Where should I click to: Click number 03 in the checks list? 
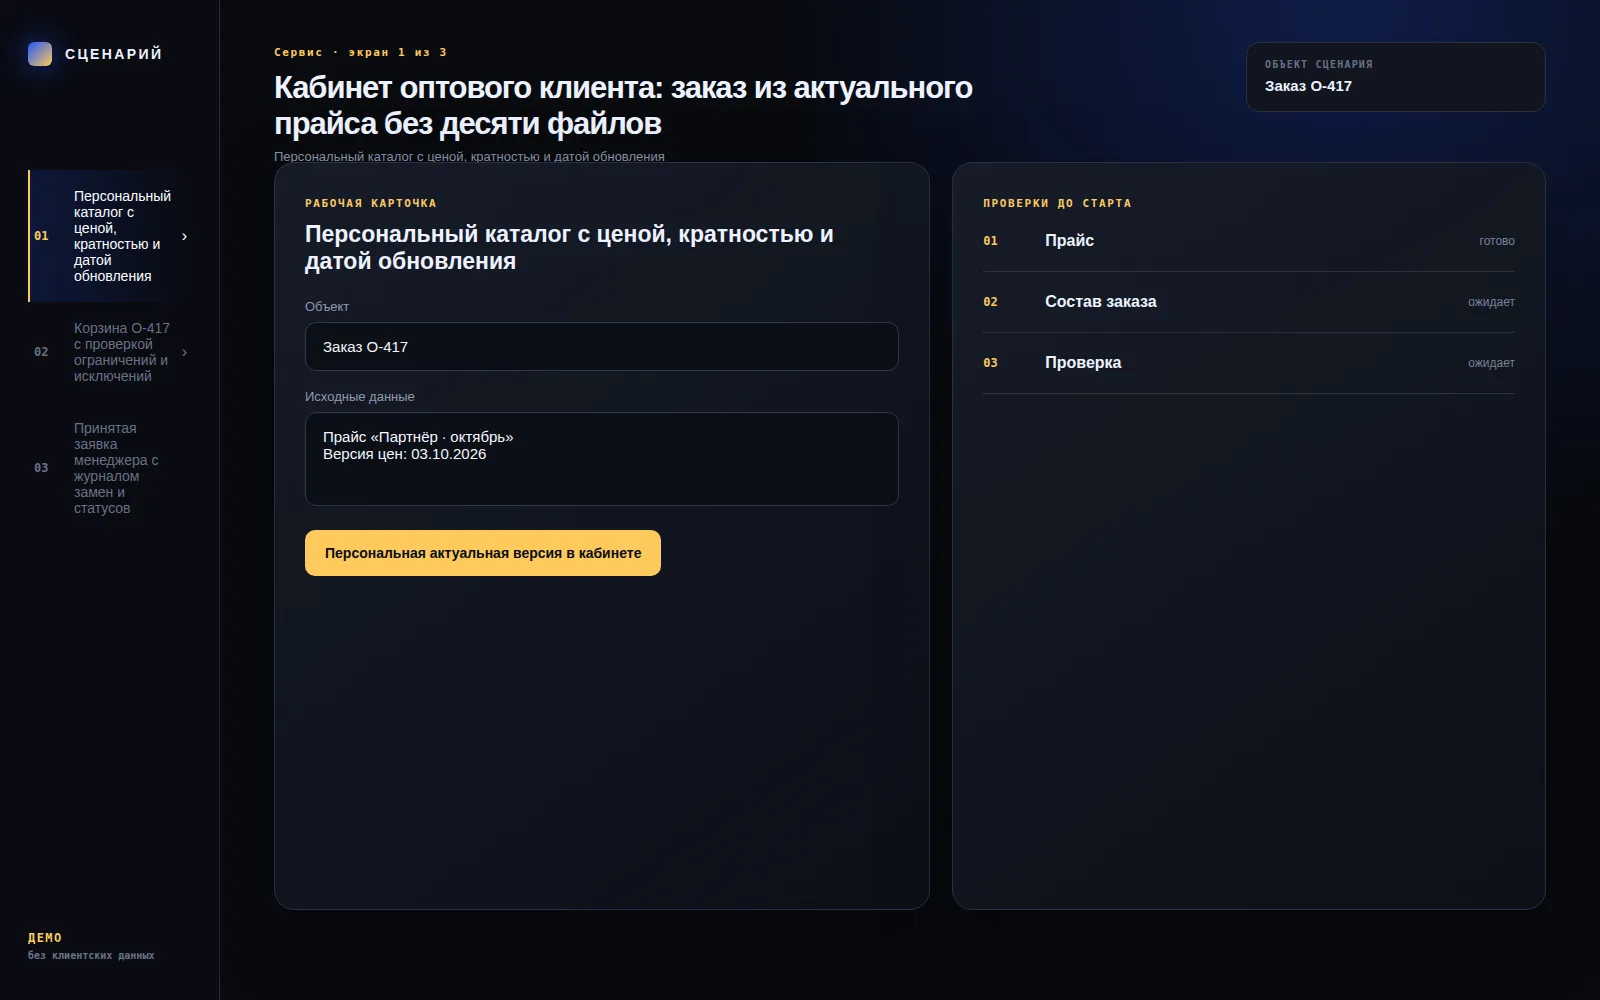(x=990, y=363)
